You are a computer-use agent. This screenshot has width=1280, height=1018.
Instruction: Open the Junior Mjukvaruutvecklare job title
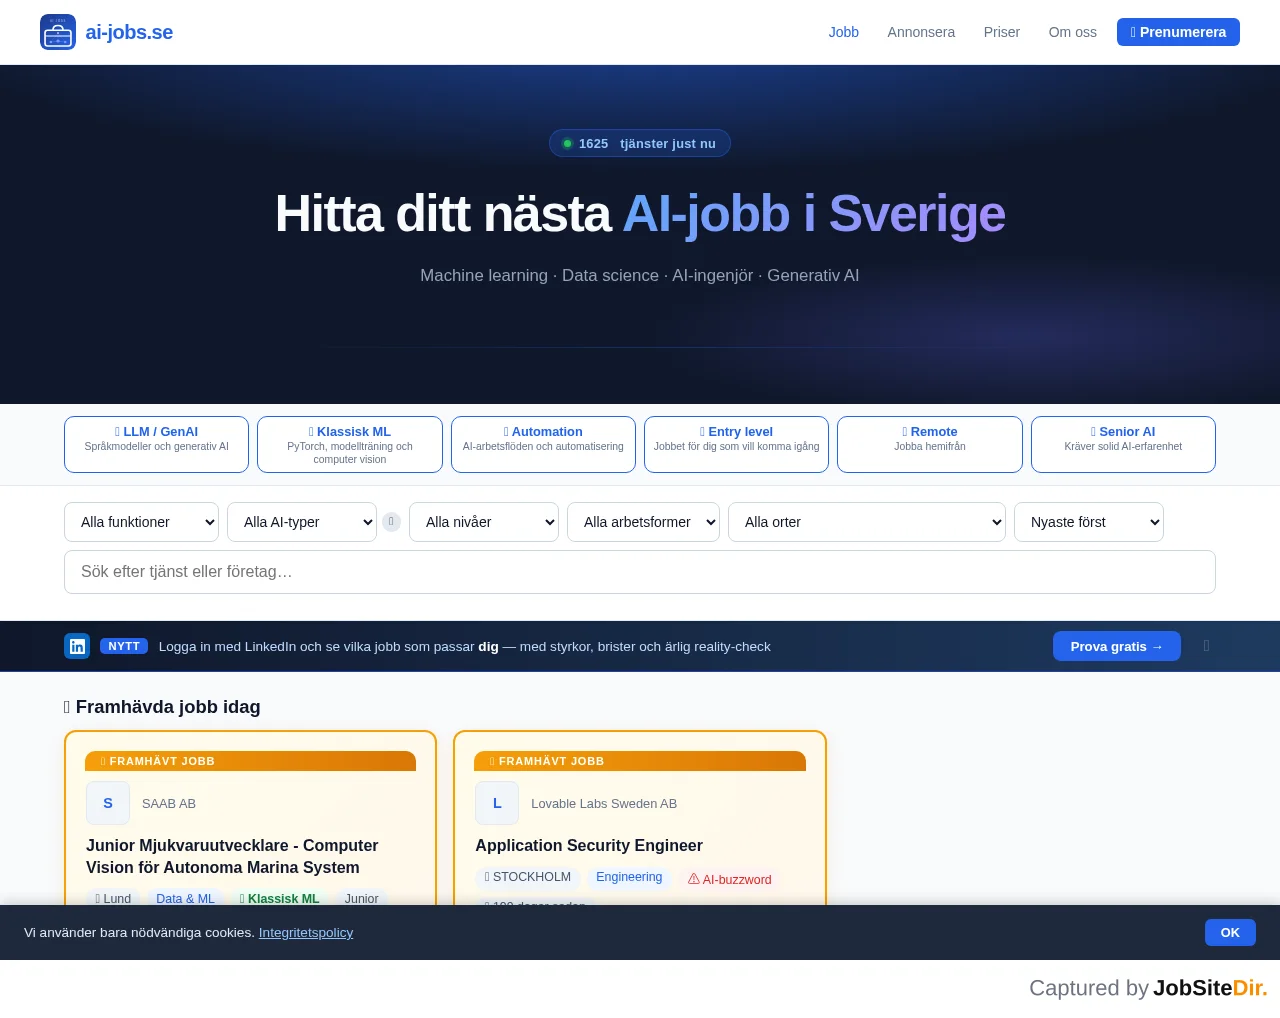[232, 856]
